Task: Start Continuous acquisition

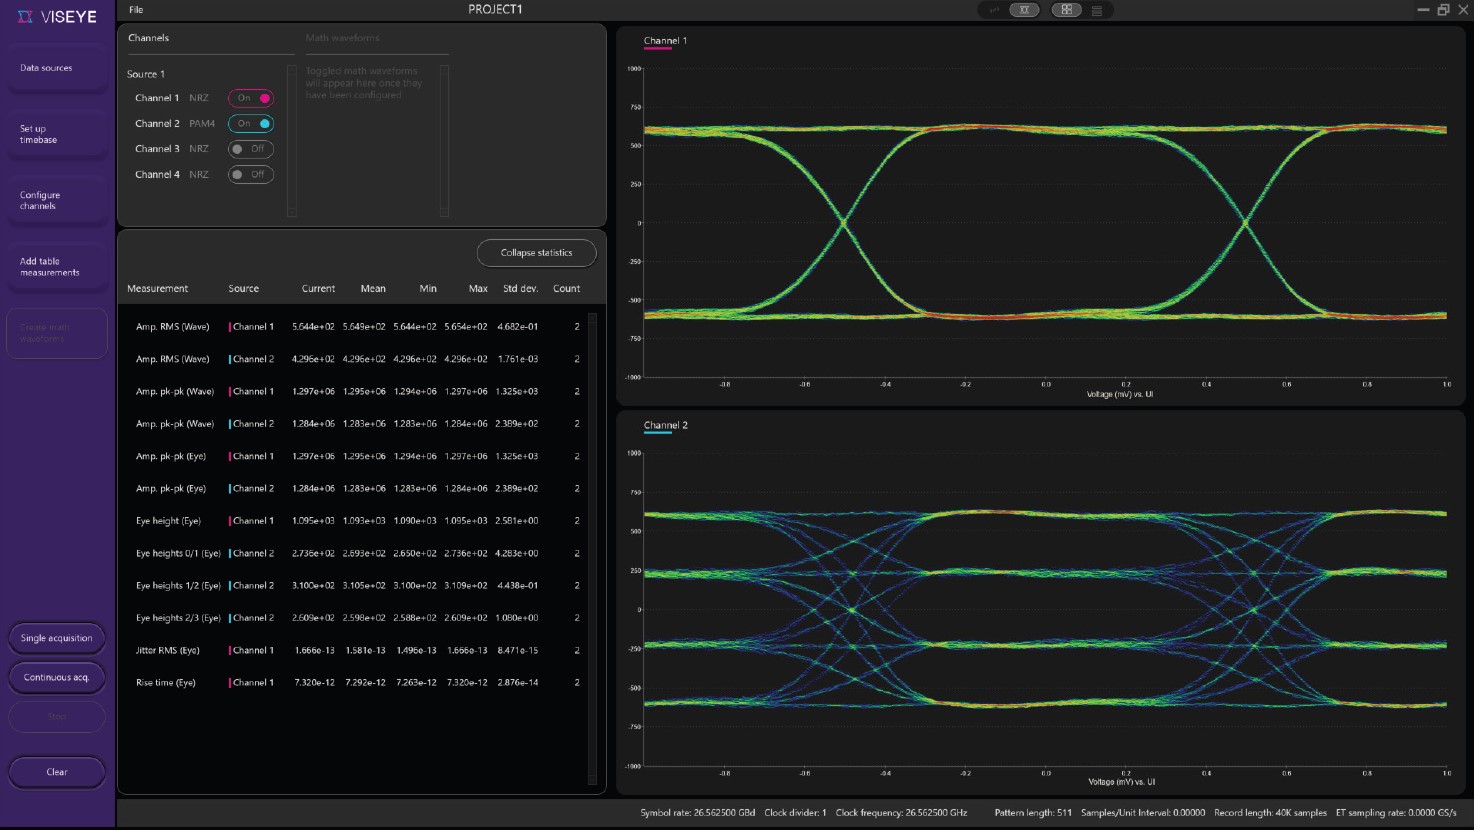Action: 57,677
